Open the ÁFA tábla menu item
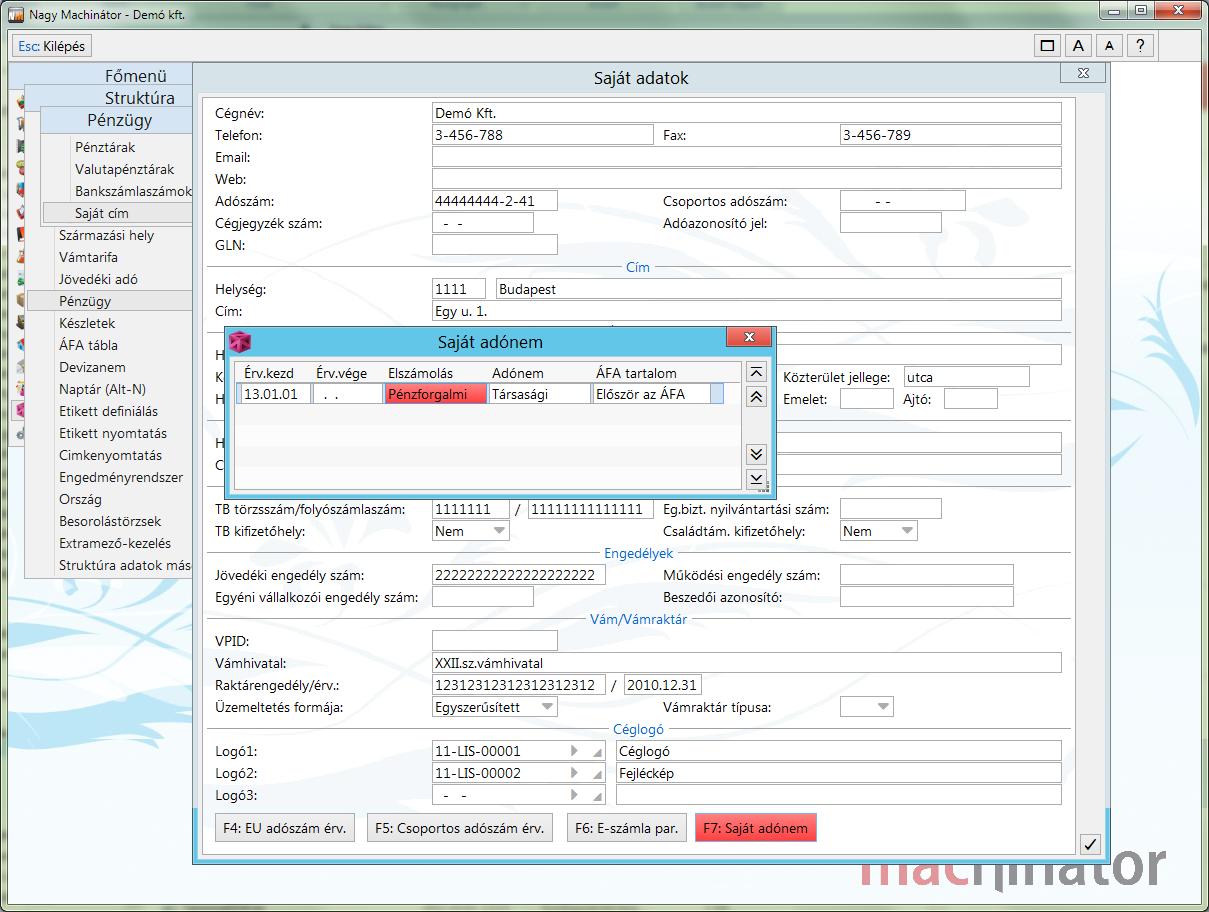The image size is (1209, 912). 88,345
